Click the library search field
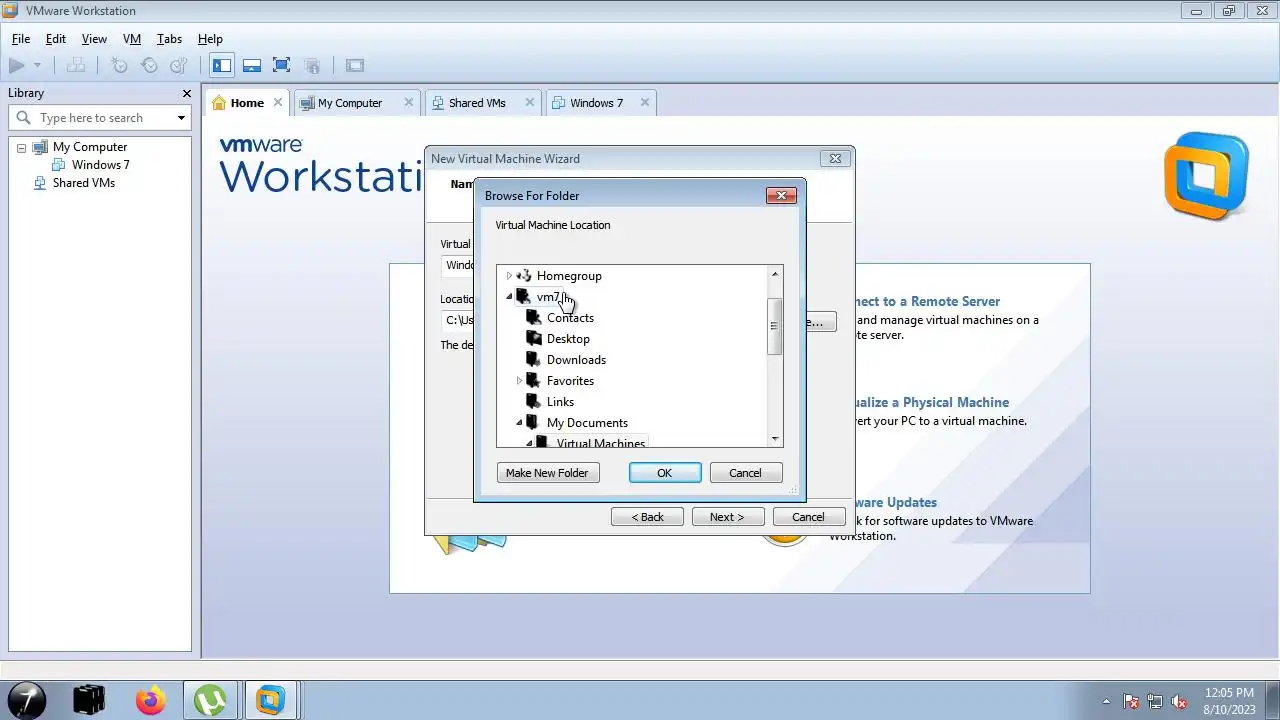1280x720 pixels. pos(100,118)
